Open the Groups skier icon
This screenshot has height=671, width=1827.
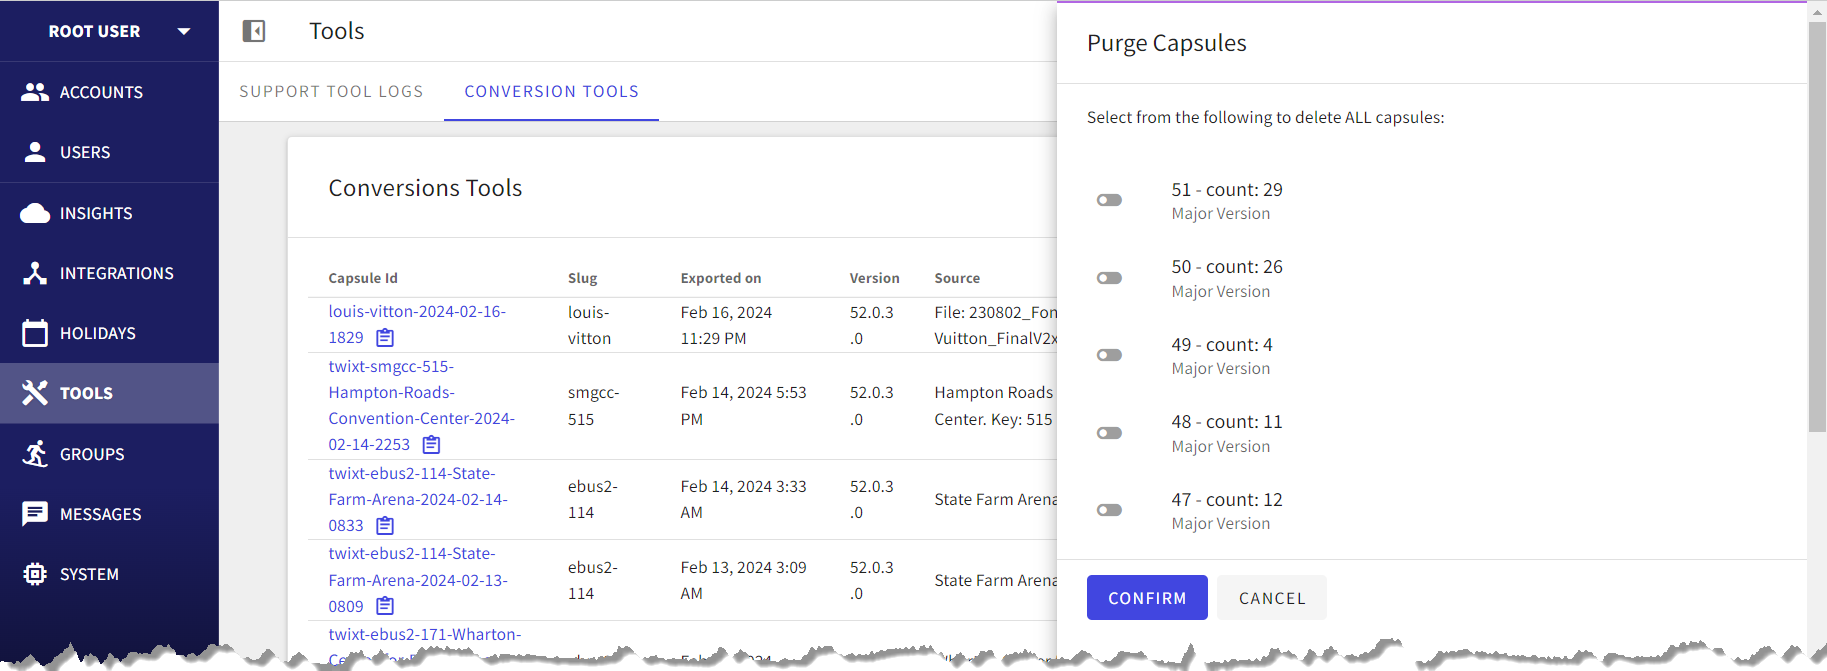tap(35, 454)
